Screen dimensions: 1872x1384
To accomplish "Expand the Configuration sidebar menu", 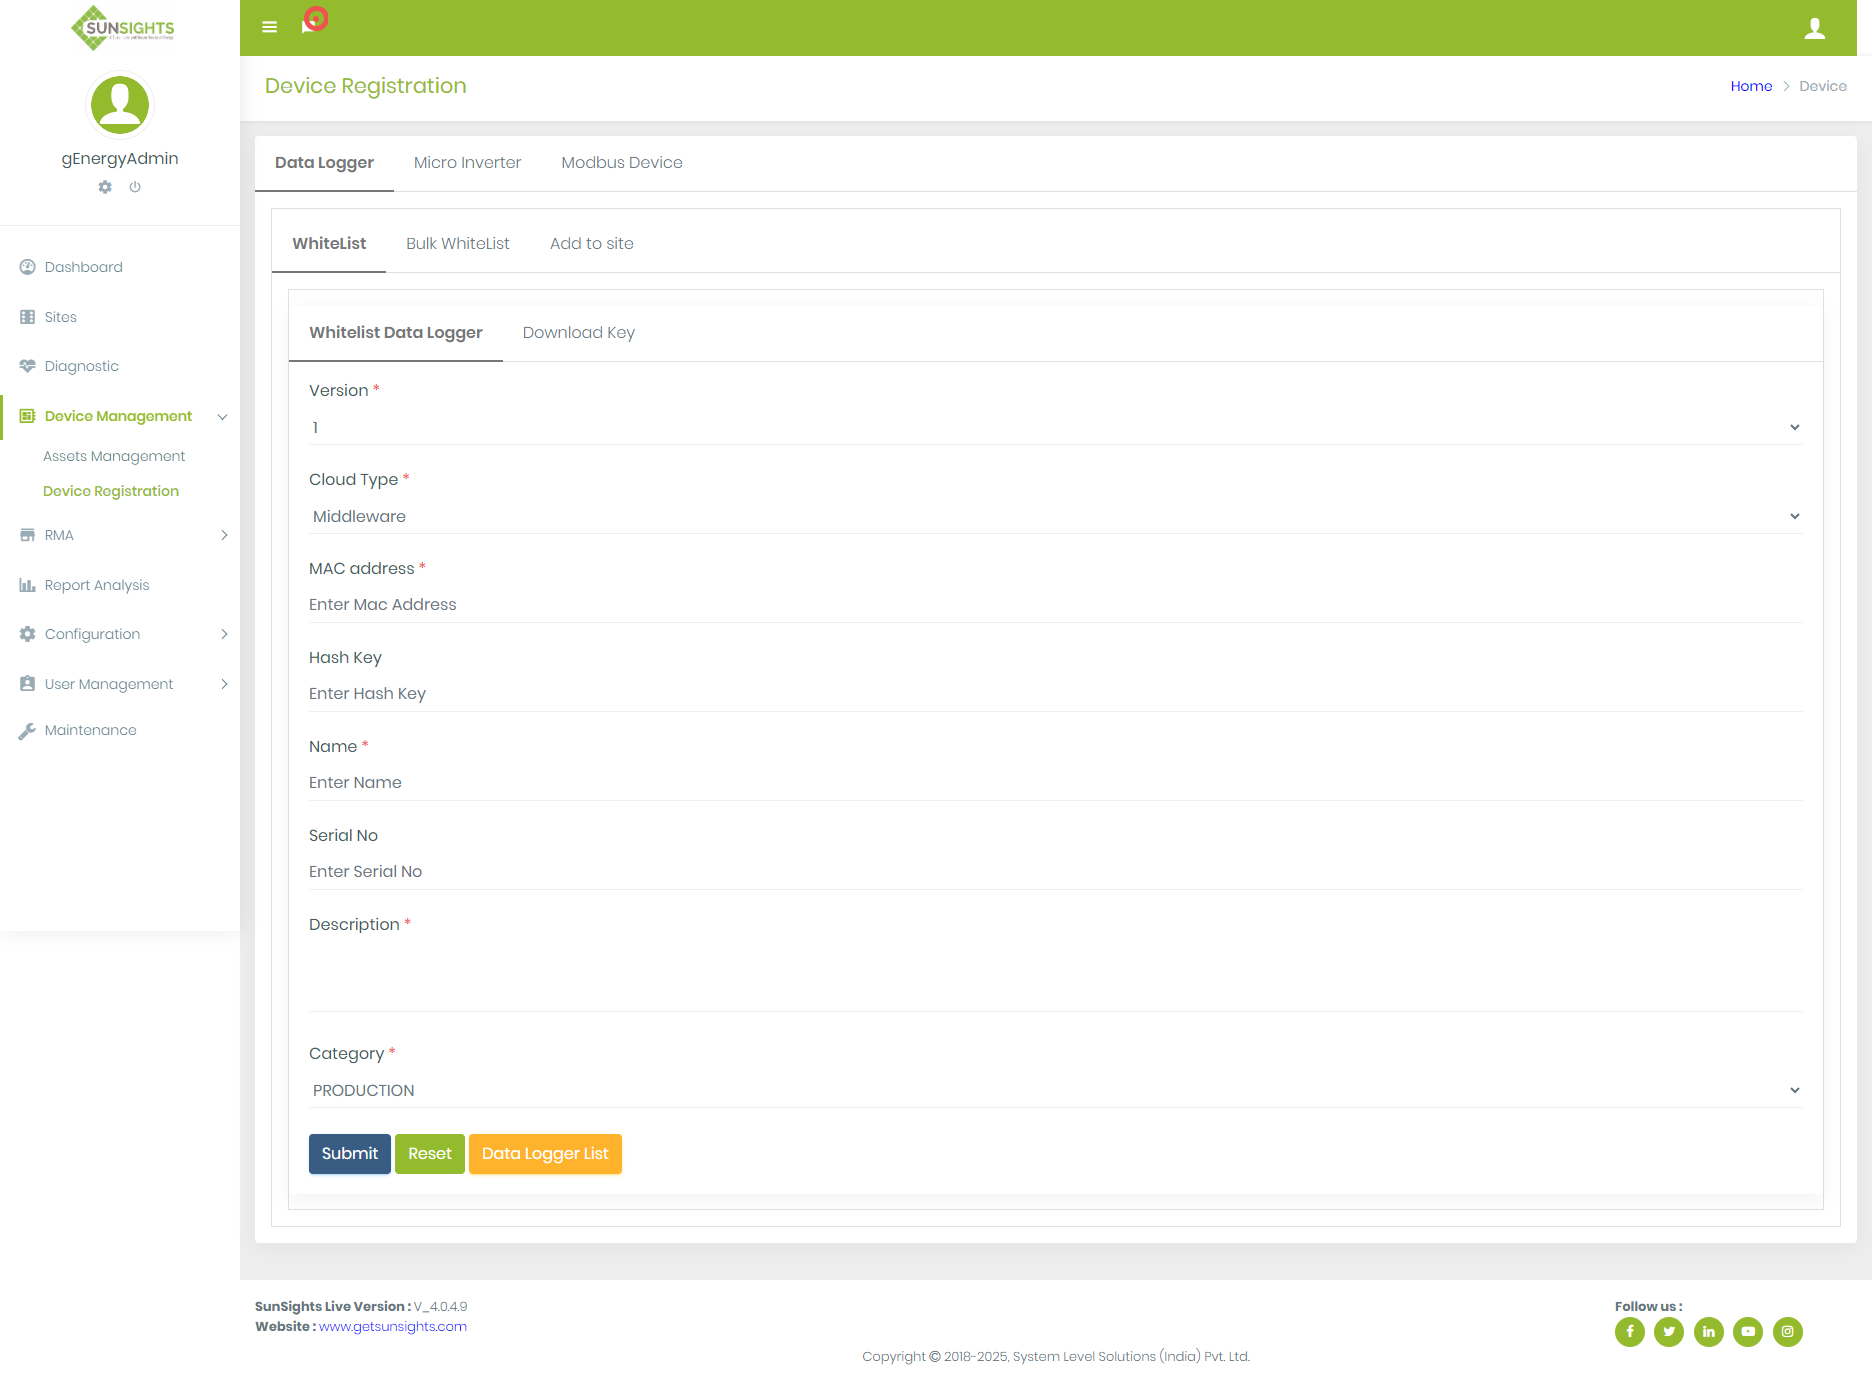I will (120, 634).
